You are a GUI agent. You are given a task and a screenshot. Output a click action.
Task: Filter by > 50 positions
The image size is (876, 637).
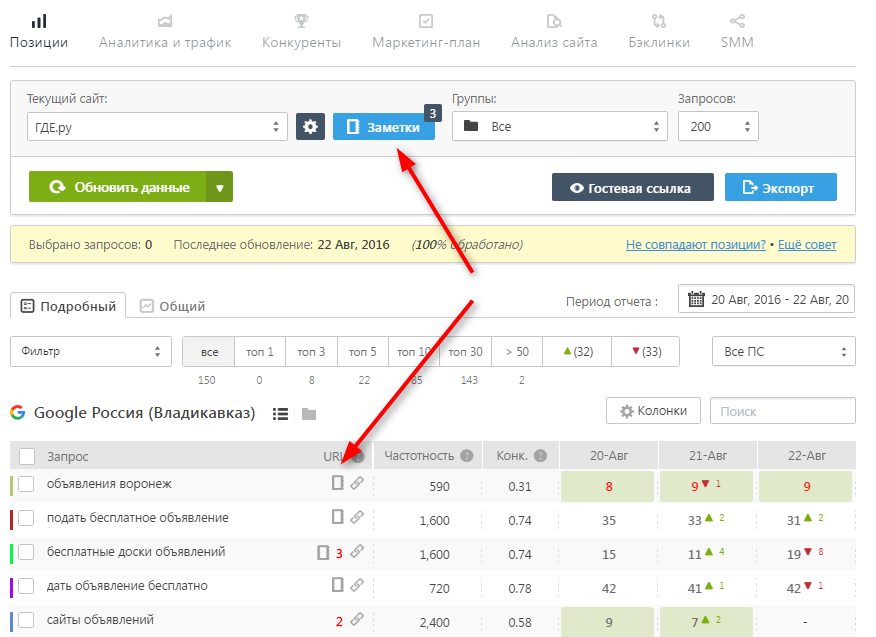[517, 352]
